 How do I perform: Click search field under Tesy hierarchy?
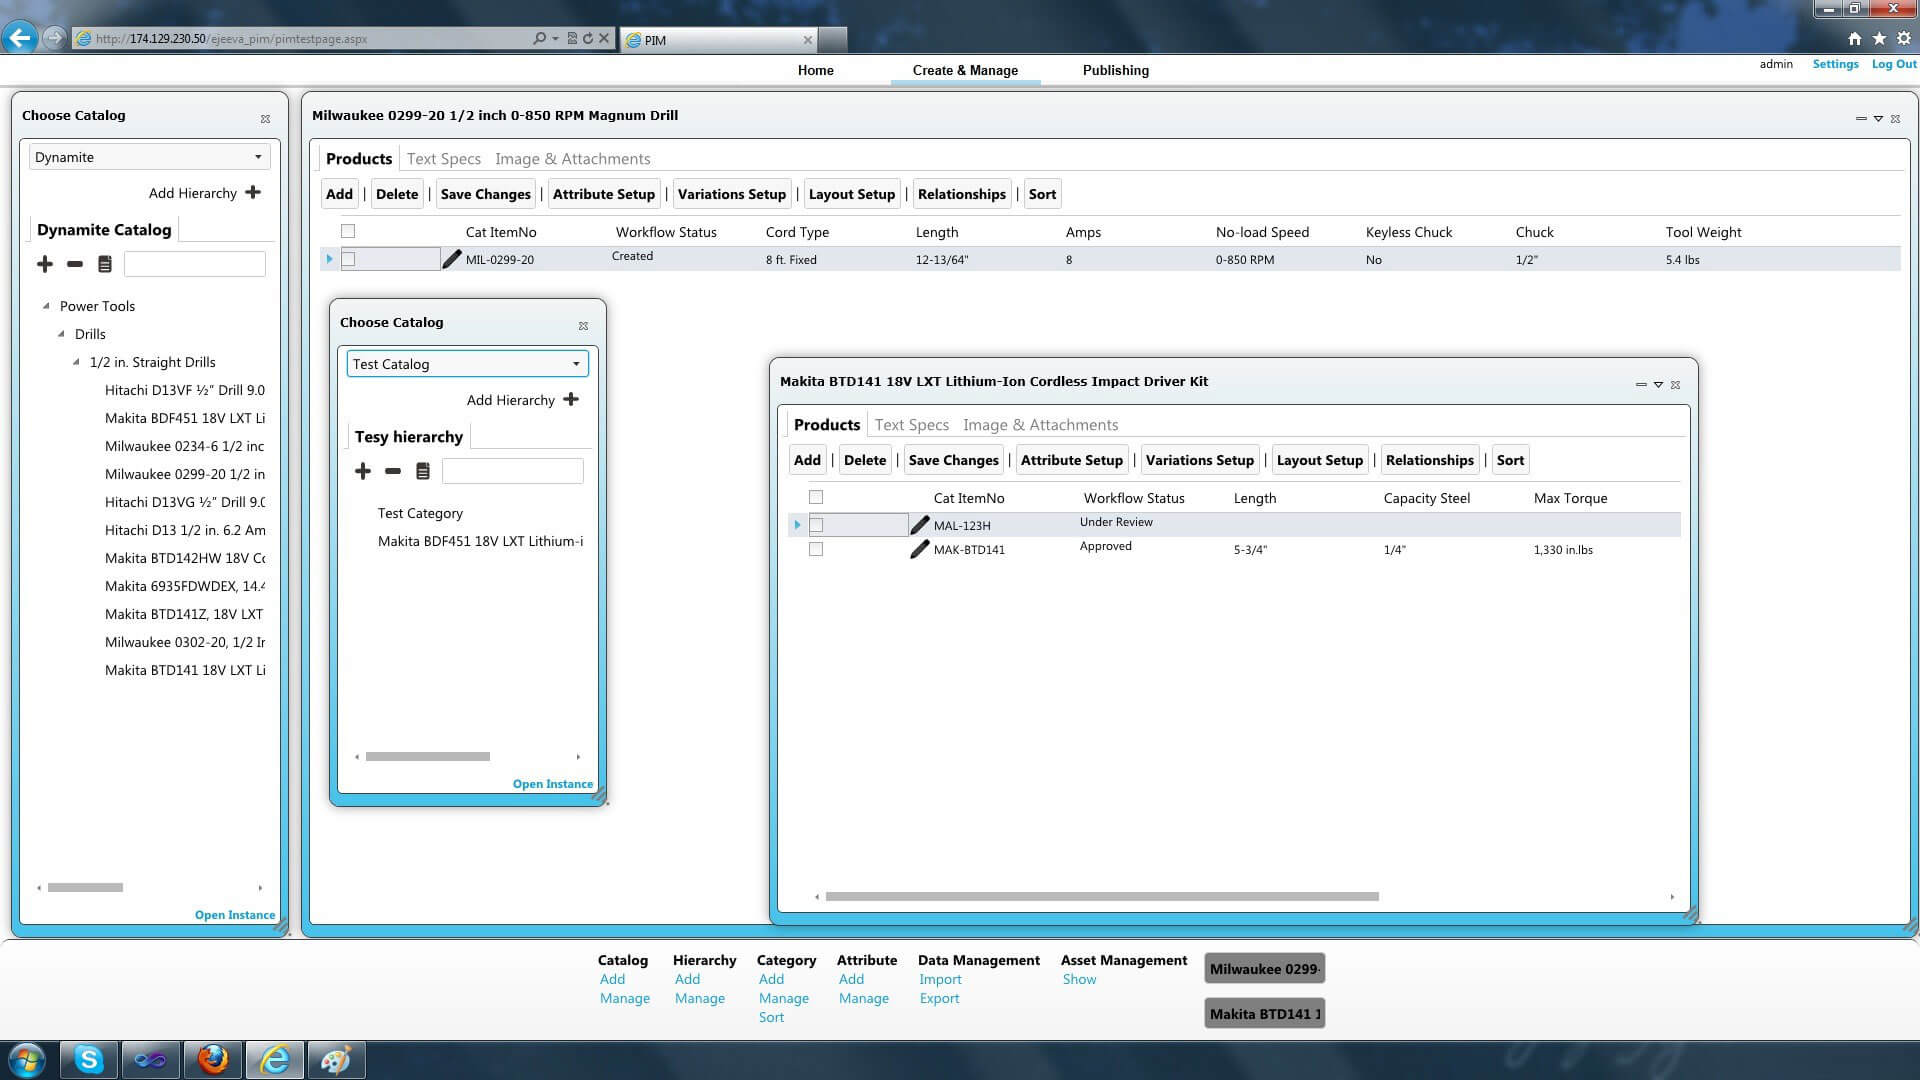point(512,471)
